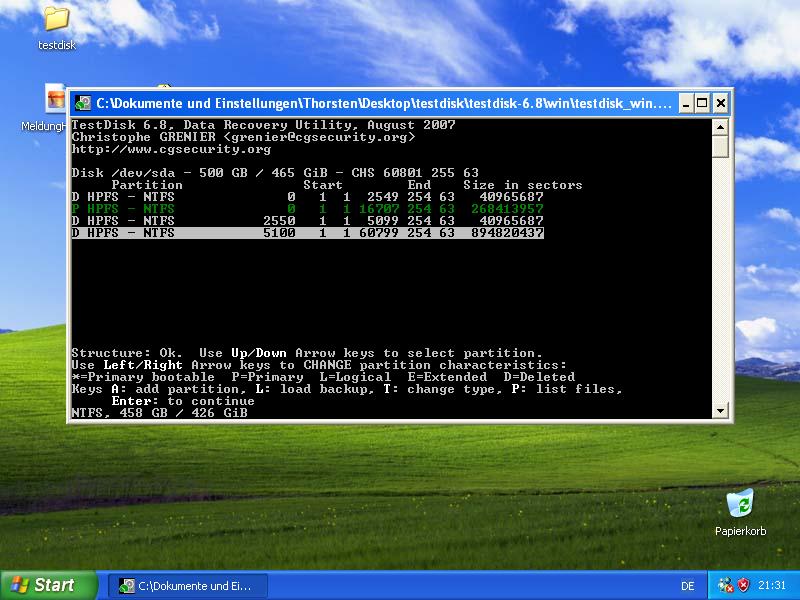Click the TestDisk console title bar icon
The image size is (800, 600).
tap(83, 104)
